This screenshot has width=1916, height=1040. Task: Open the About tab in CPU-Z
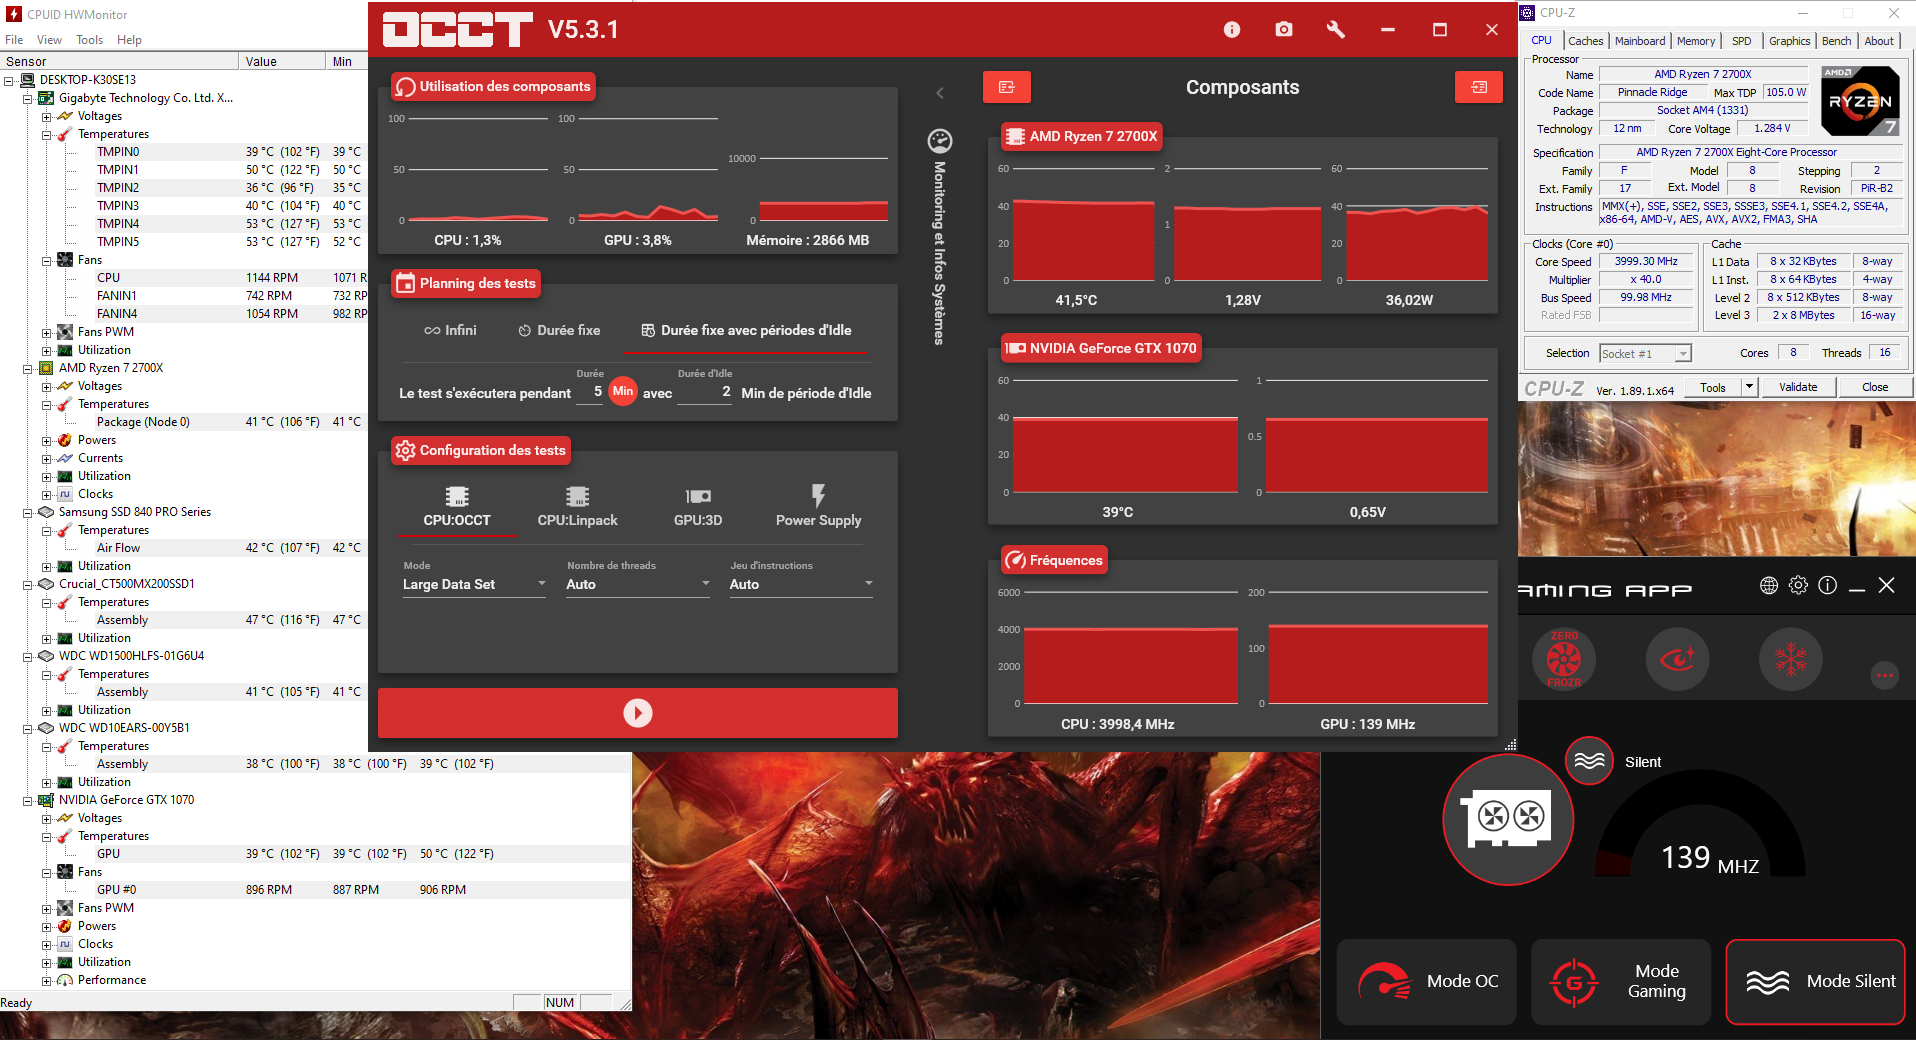pyautogui.click(x=1879, y=41)
